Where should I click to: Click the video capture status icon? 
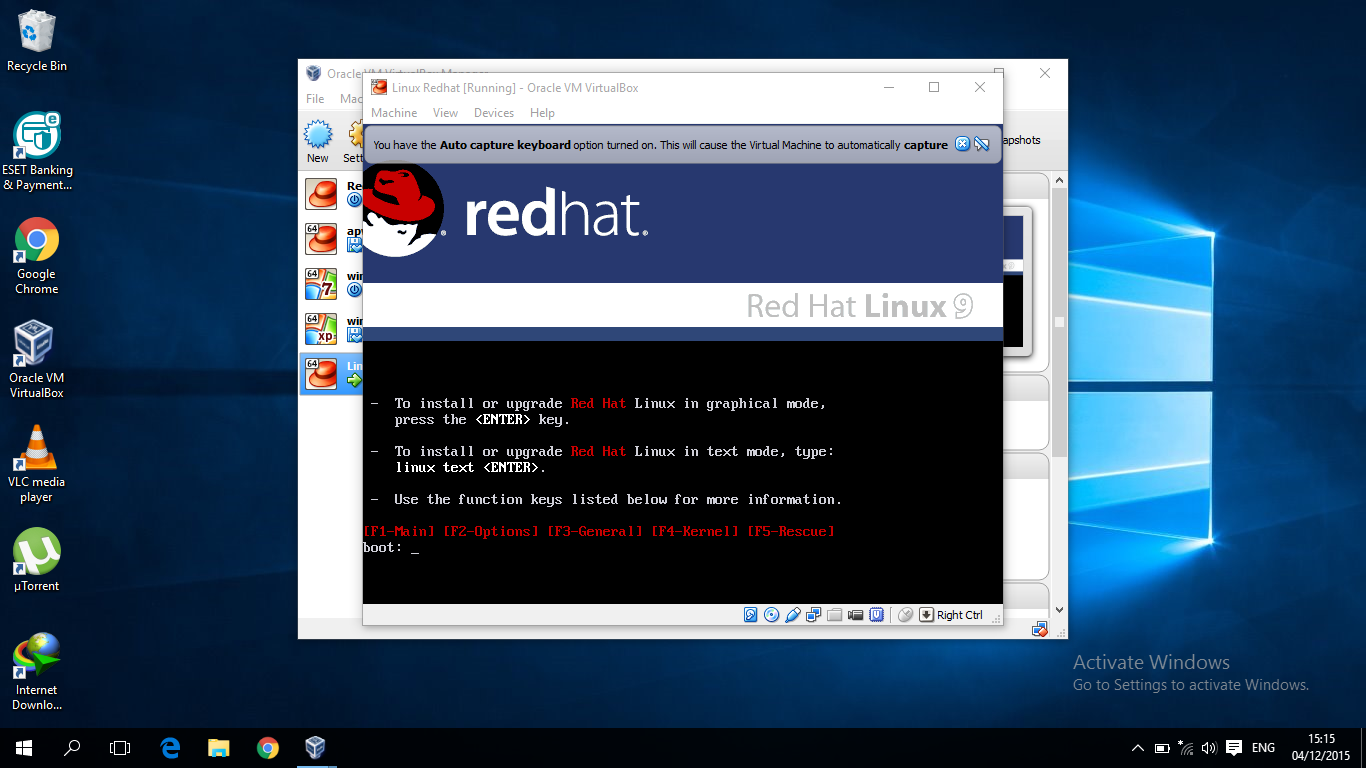(855, 614)
